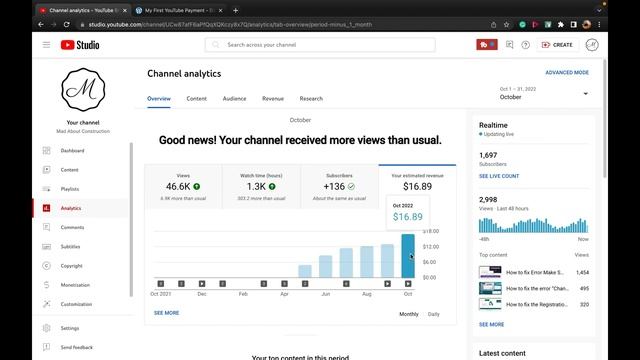Click the channel profile picture with M
This screenshot has height=360, width=640.
pos(83,90)
